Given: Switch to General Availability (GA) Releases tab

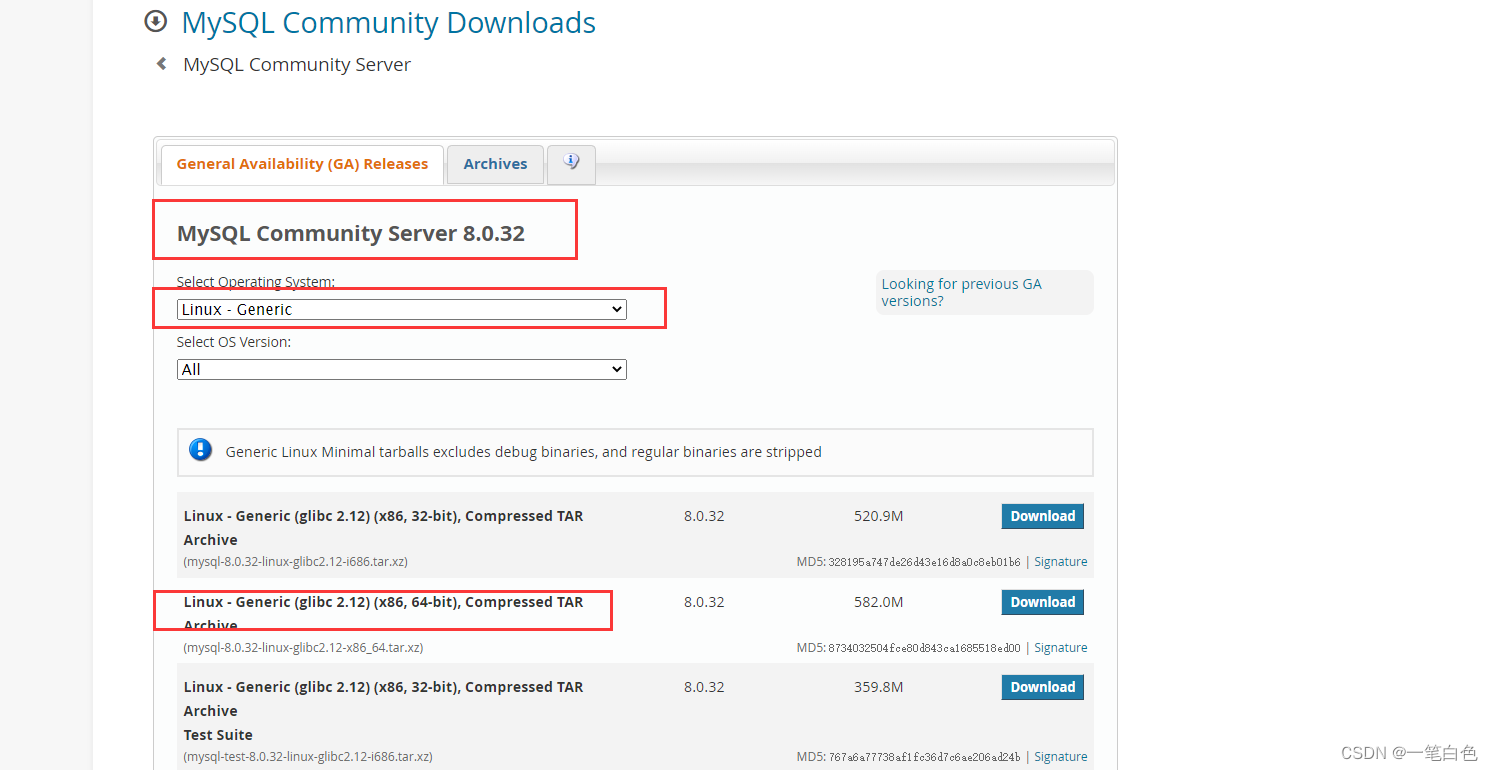Looking at the screenshot, I should (x=302, y=164).
